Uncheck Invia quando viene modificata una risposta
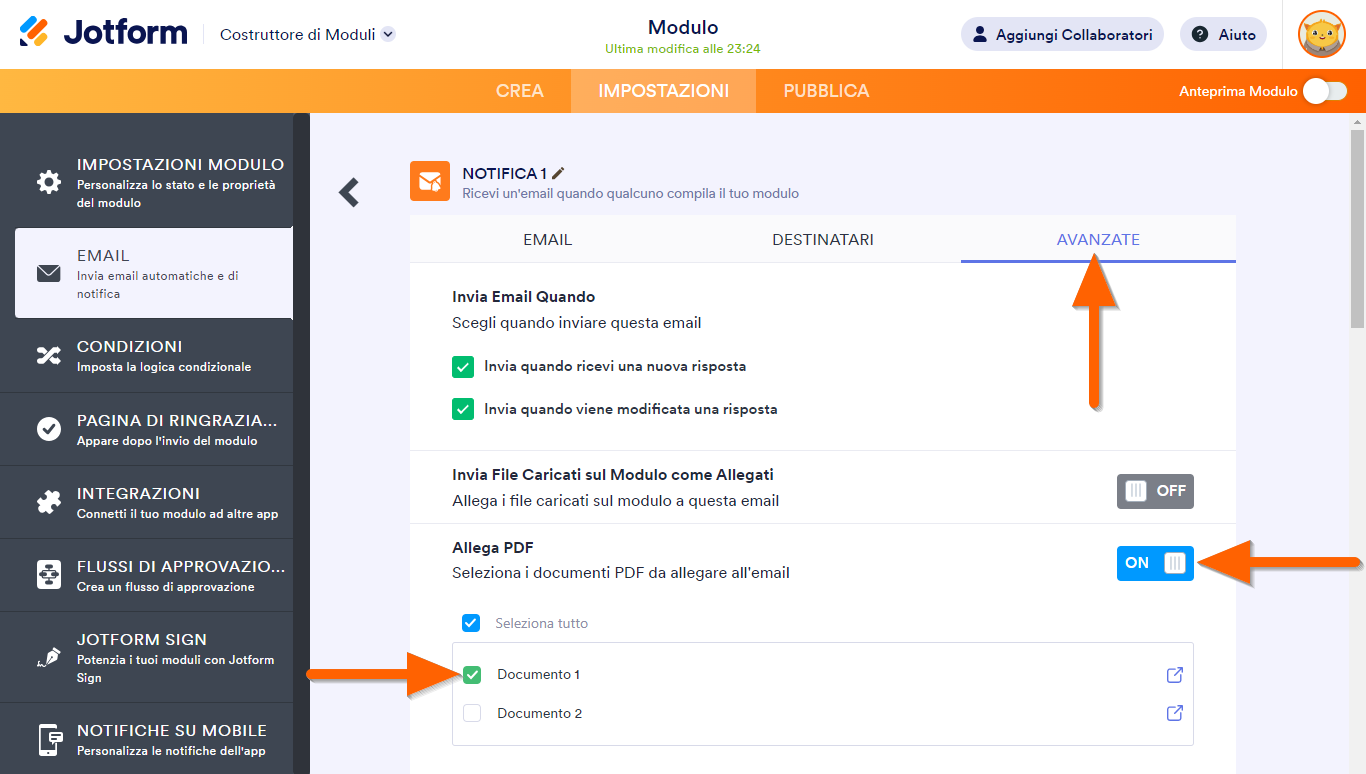 point(462,409)
